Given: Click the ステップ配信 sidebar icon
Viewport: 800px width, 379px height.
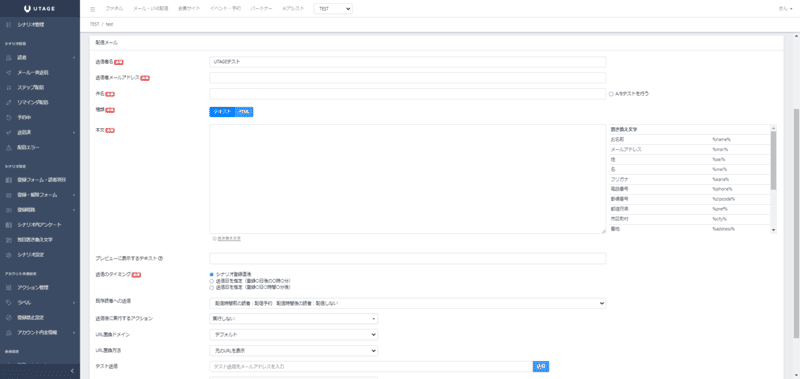Looking at the screenshot, I should click(x=9, y=88).
